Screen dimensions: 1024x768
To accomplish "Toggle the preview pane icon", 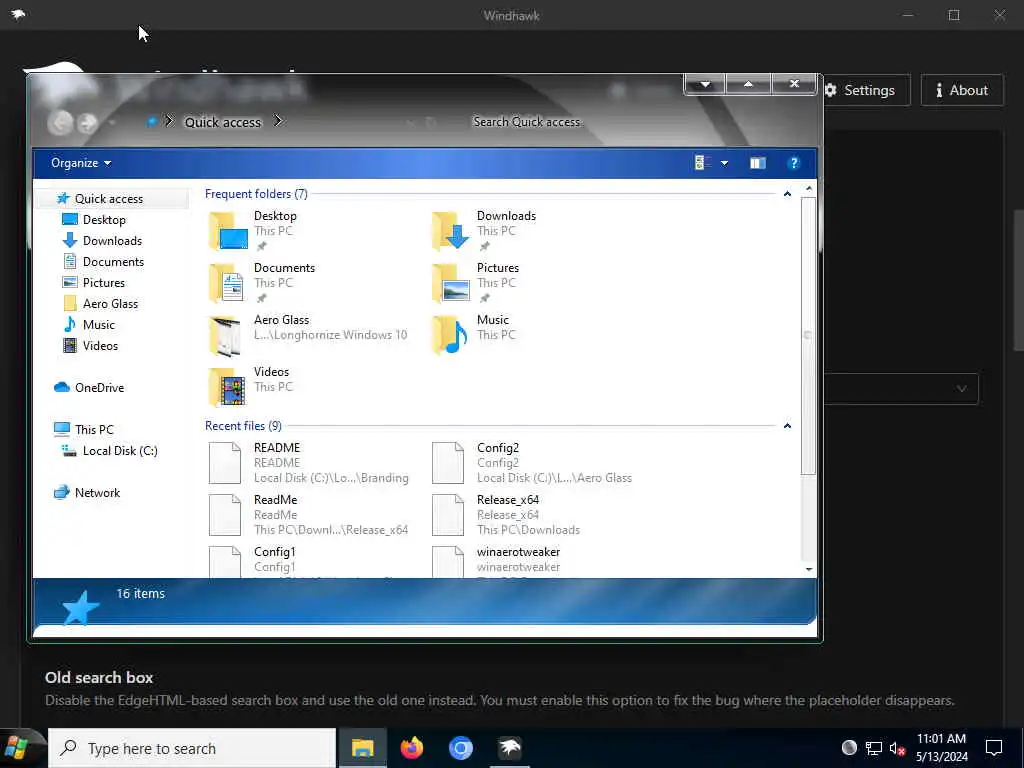I will [x=758, y=163].
